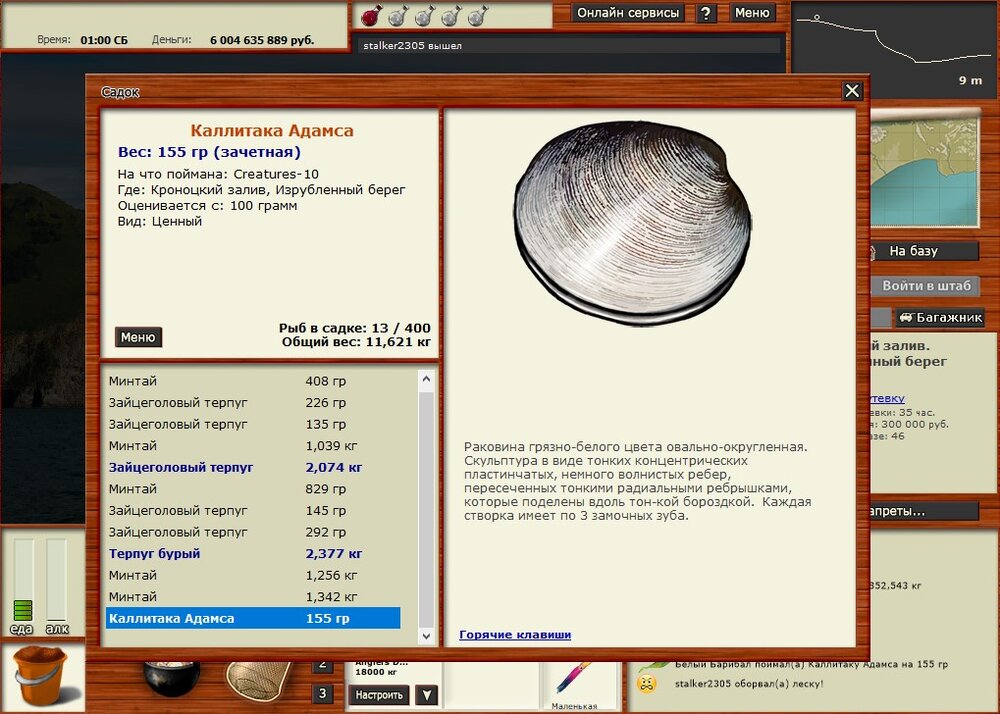
Task: Click the red potion flask icon
Action: pyautogui.click(x=369, y=15)
